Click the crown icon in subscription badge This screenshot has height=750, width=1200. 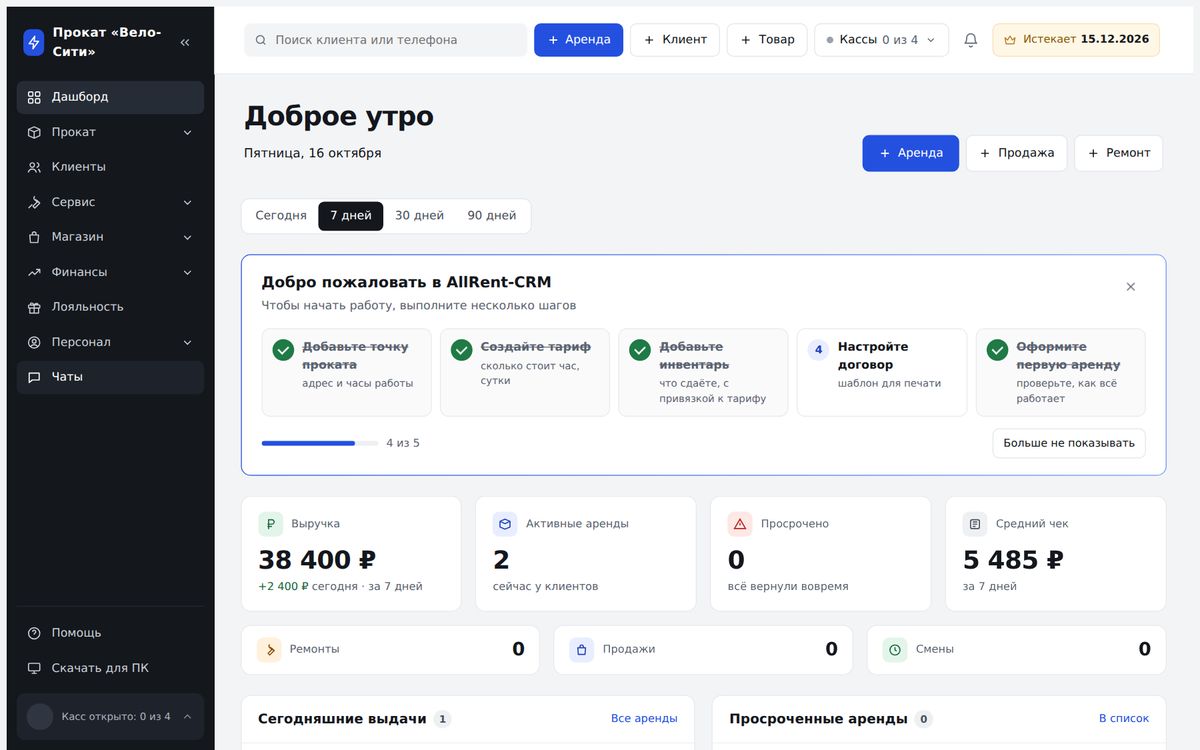(x=1010, y=40)
